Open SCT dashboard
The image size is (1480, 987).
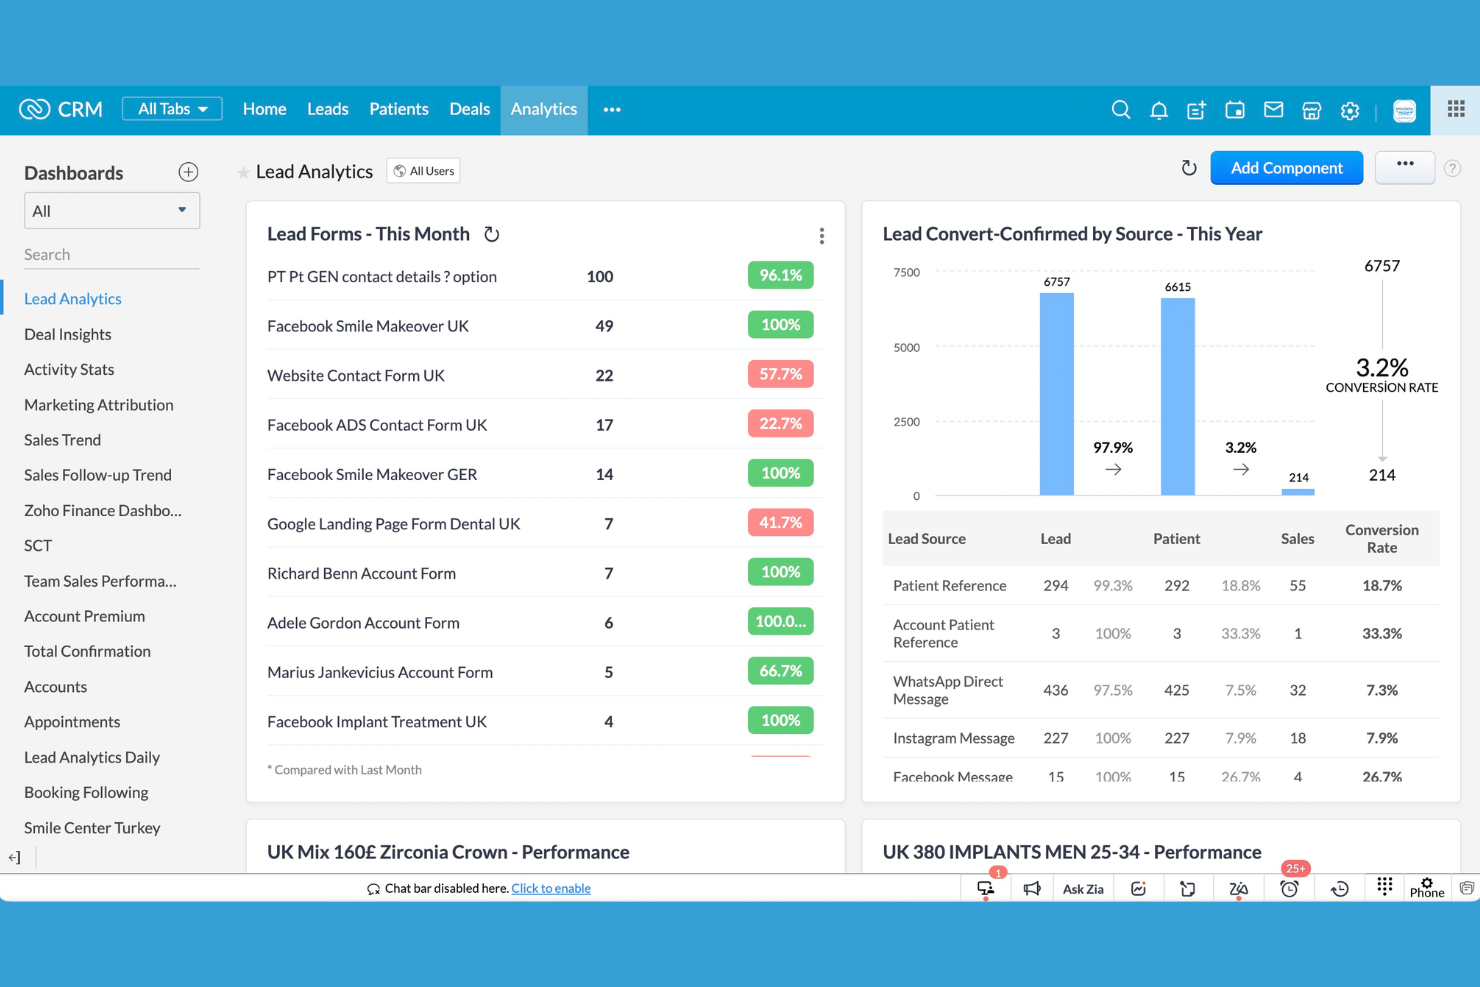coord(38,546)
